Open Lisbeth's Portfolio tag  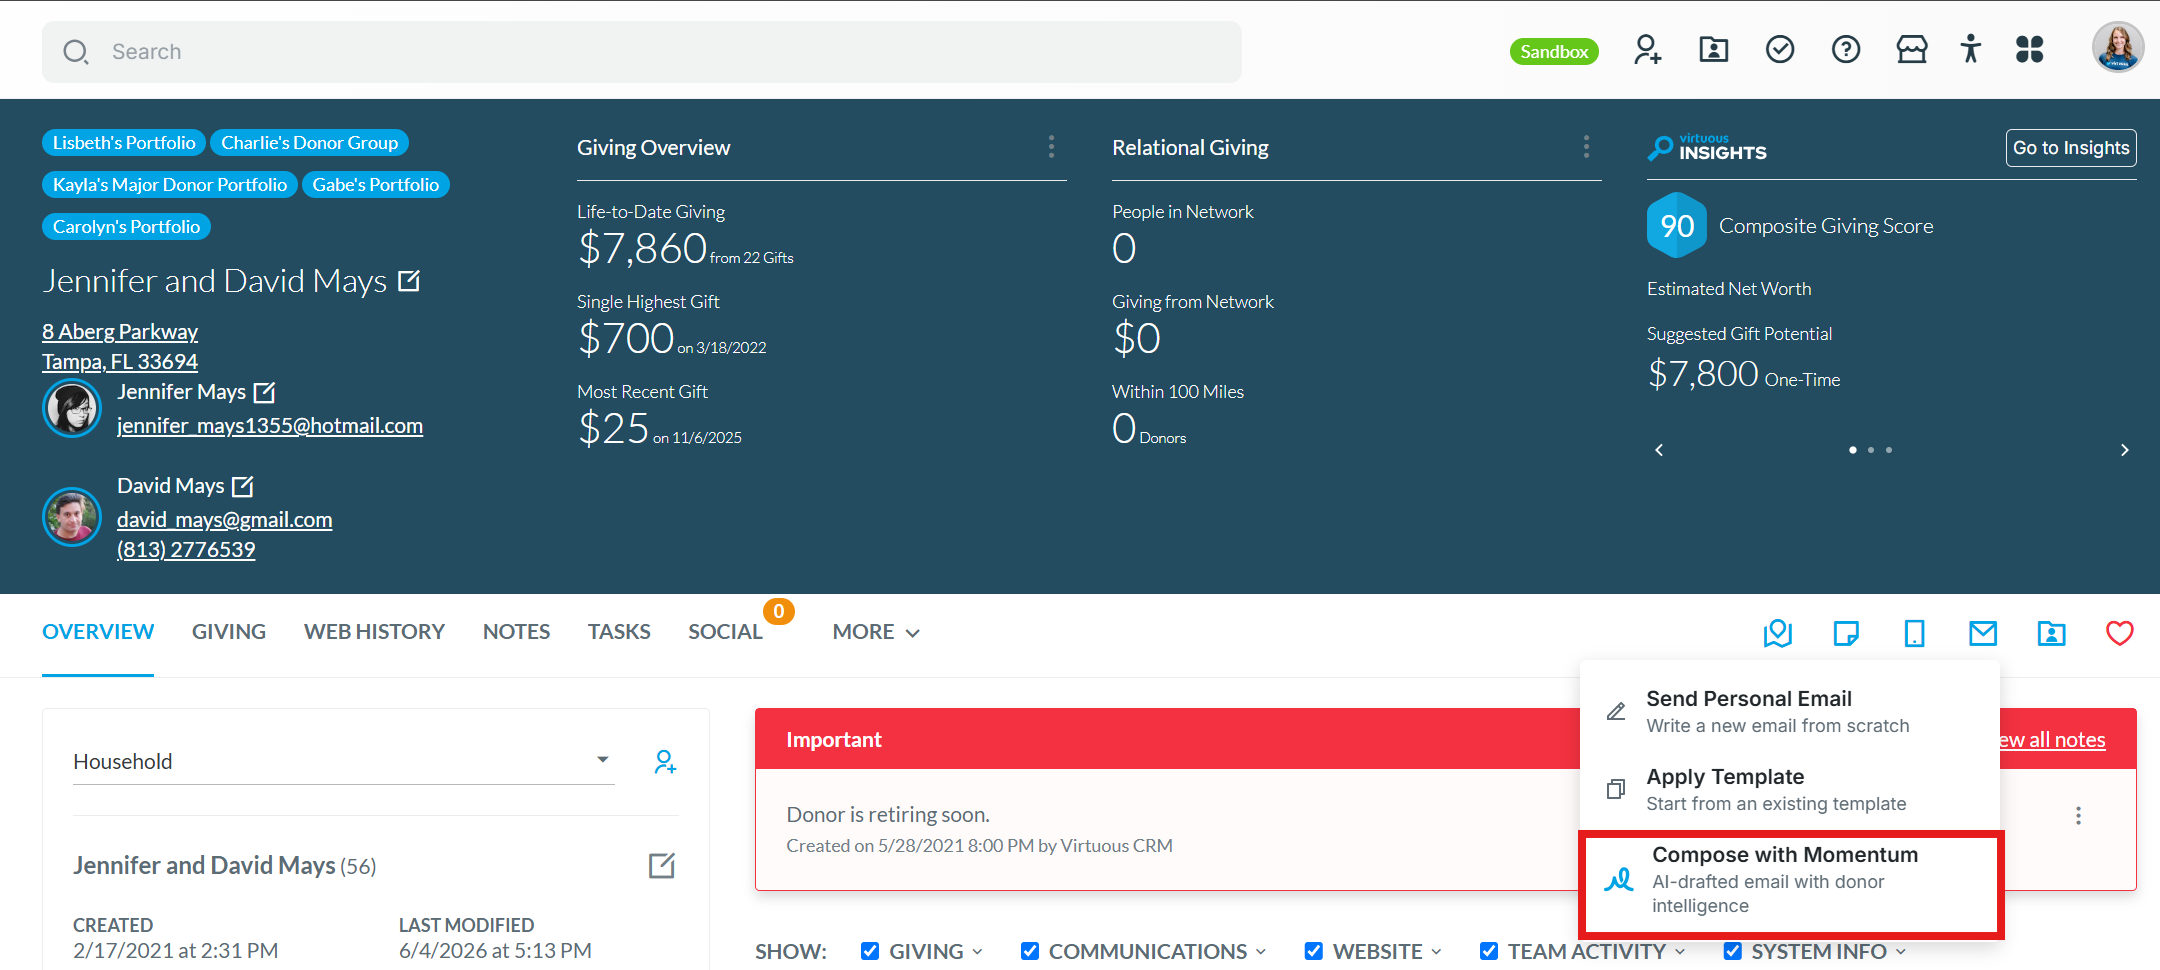coord(124,143)
